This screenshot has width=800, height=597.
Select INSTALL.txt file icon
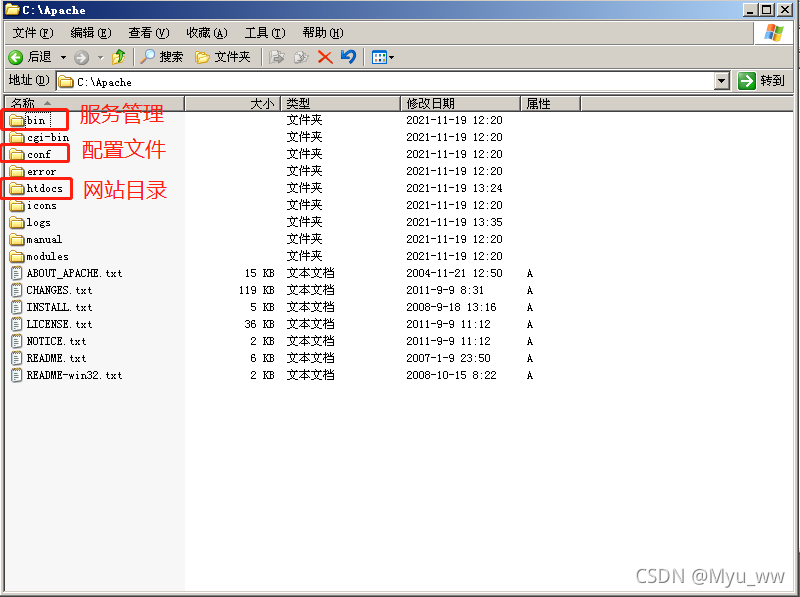point(17,307)
